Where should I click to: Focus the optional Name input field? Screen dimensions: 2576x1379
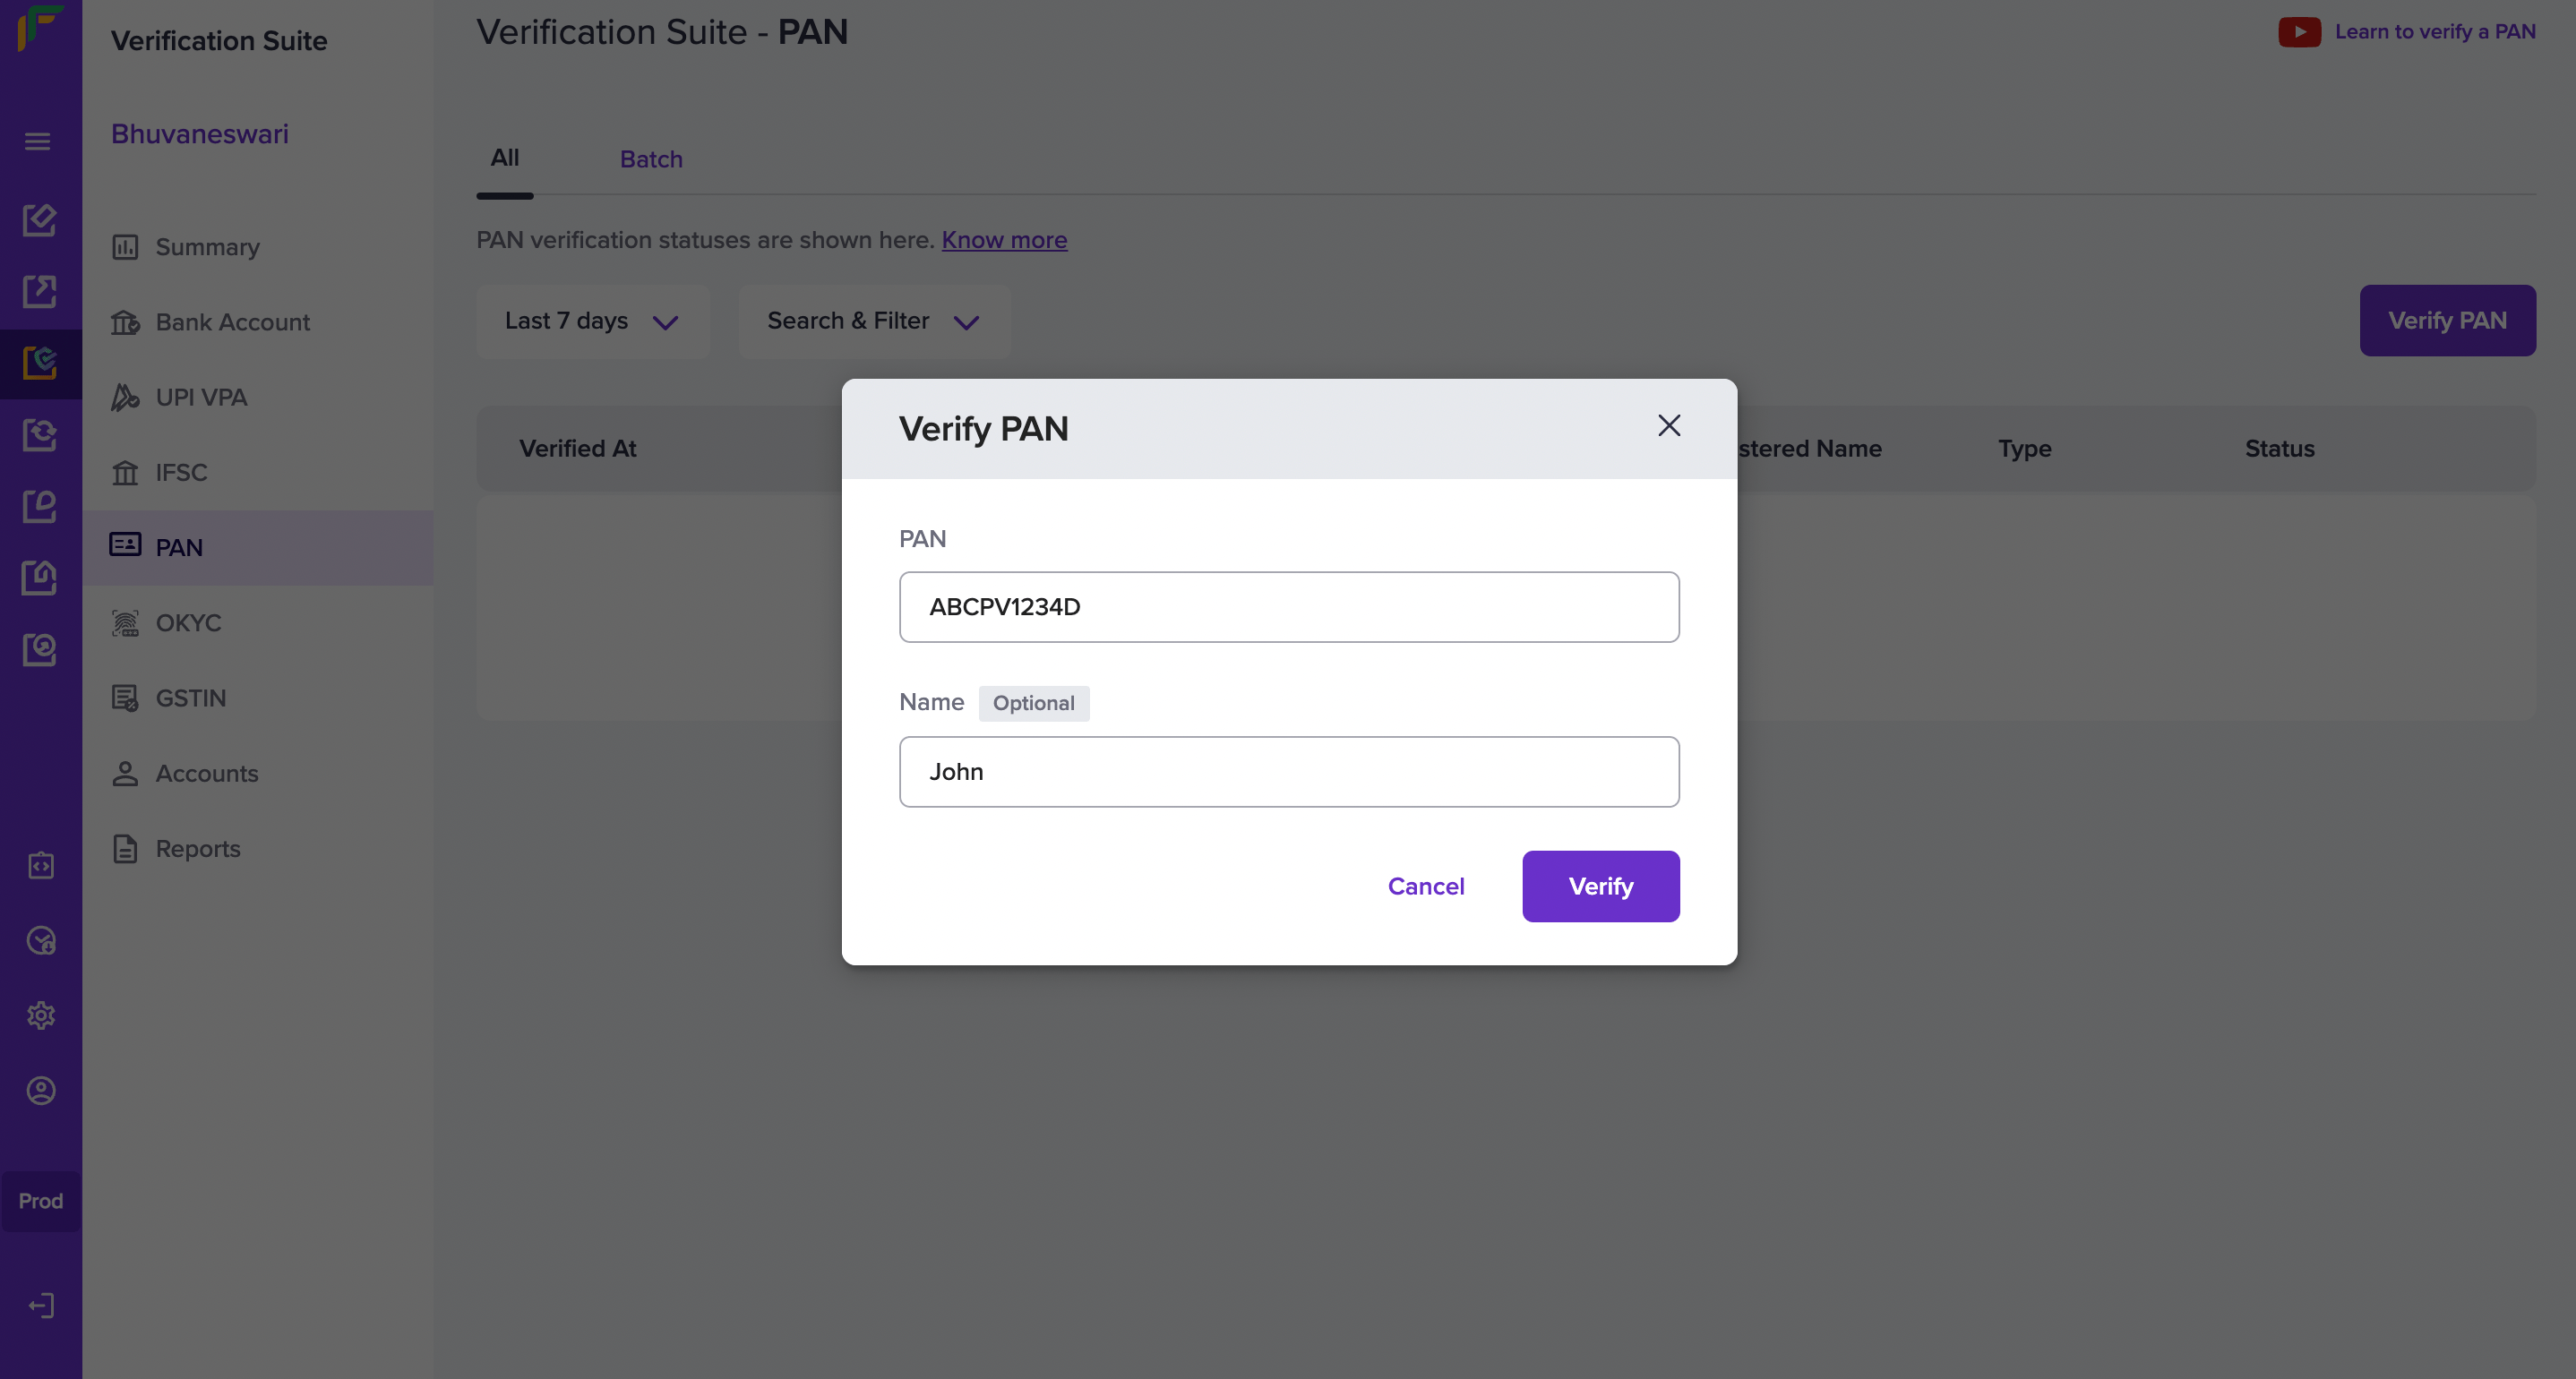1288,772
